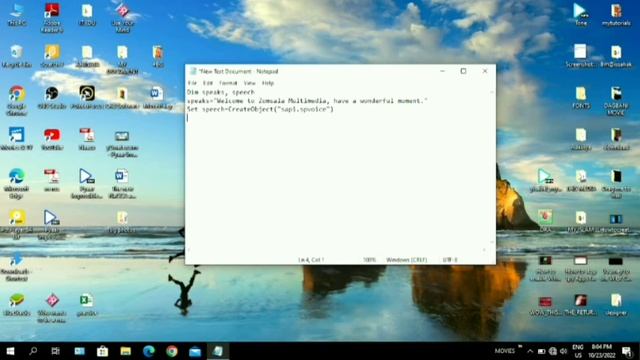Click the Notepad title bar icon
This screenshot has width=640, height=360.
coord(193,71)
